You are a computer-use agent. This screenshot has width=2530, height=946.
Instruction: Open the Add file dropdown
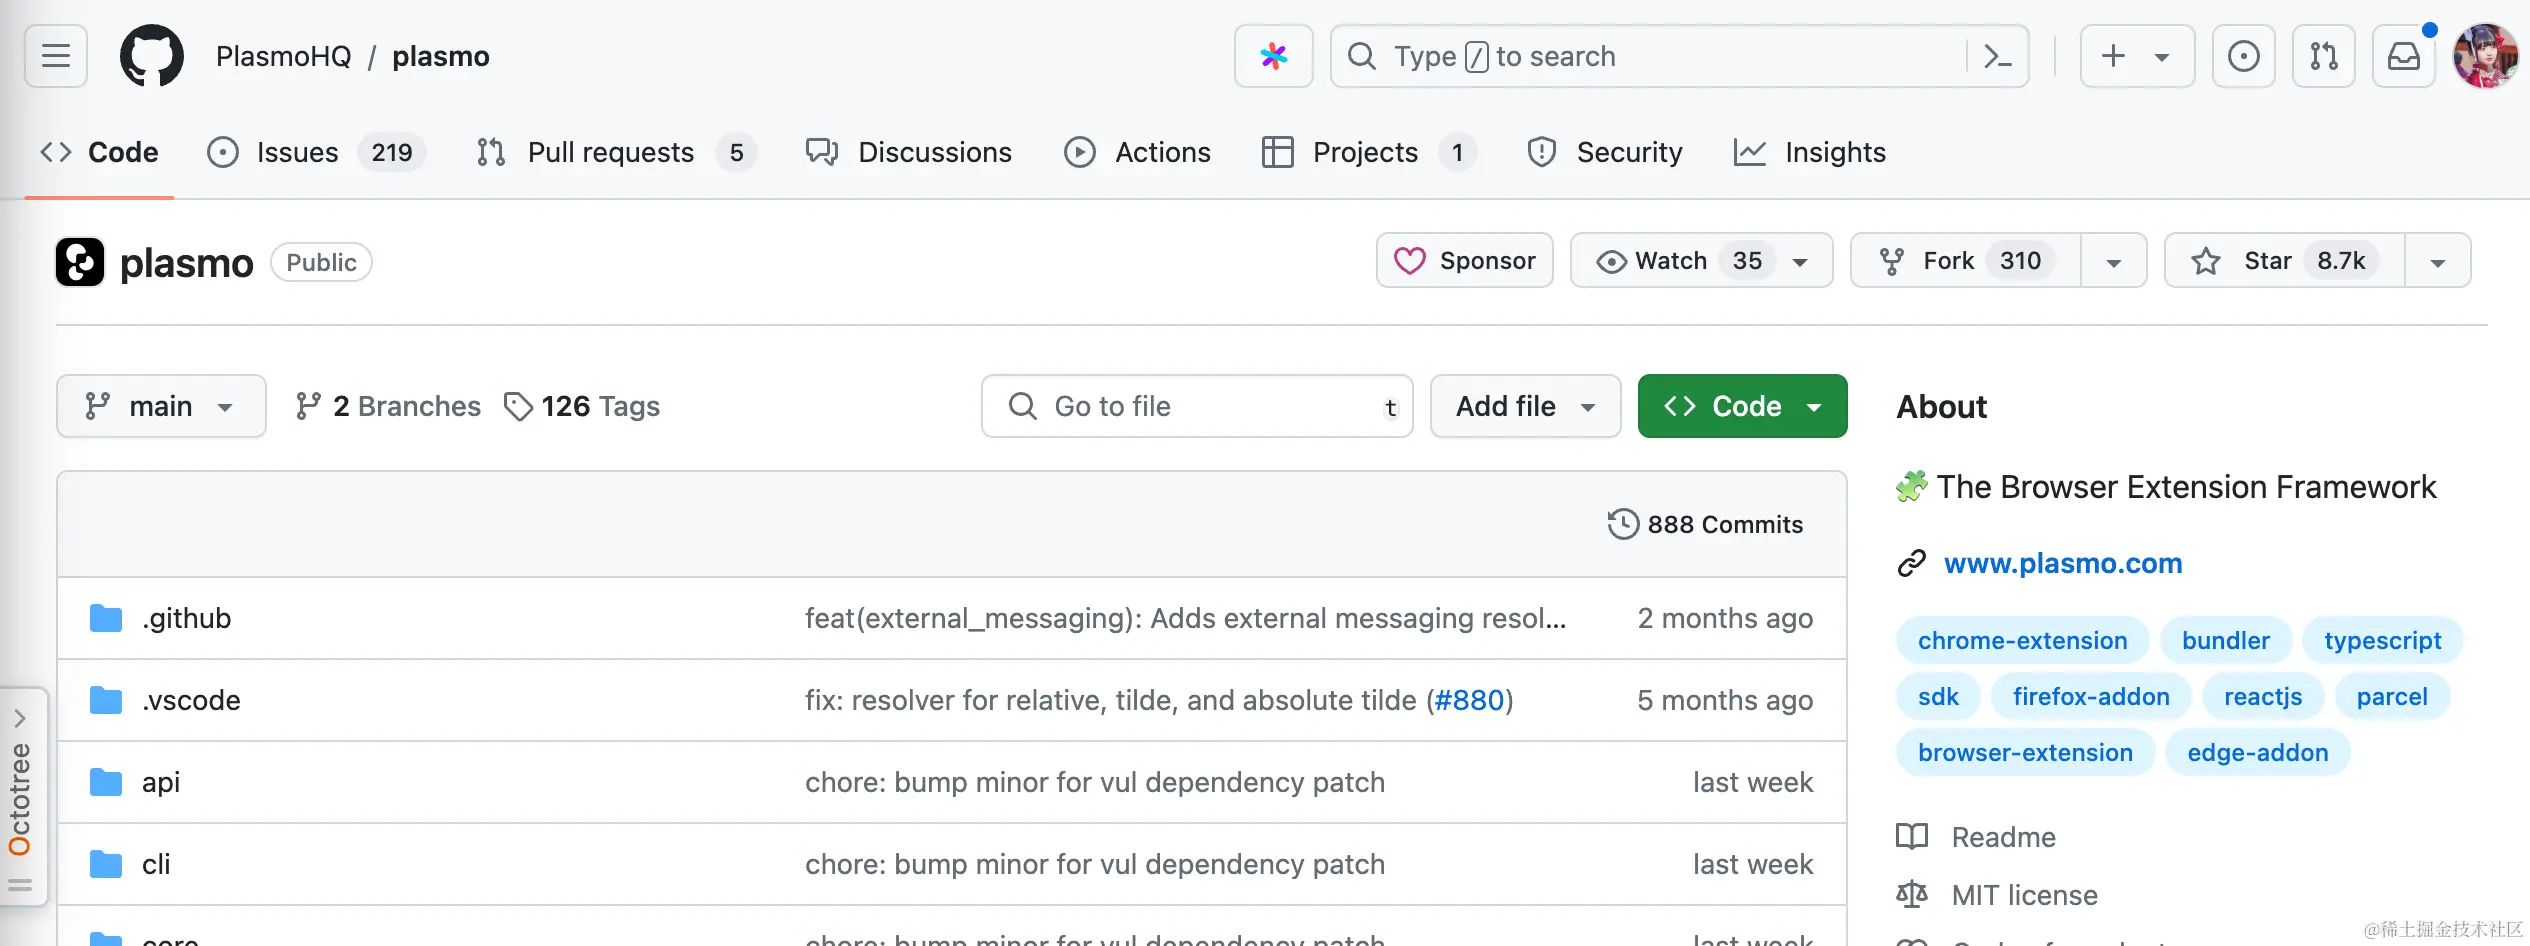[1525, 406]
